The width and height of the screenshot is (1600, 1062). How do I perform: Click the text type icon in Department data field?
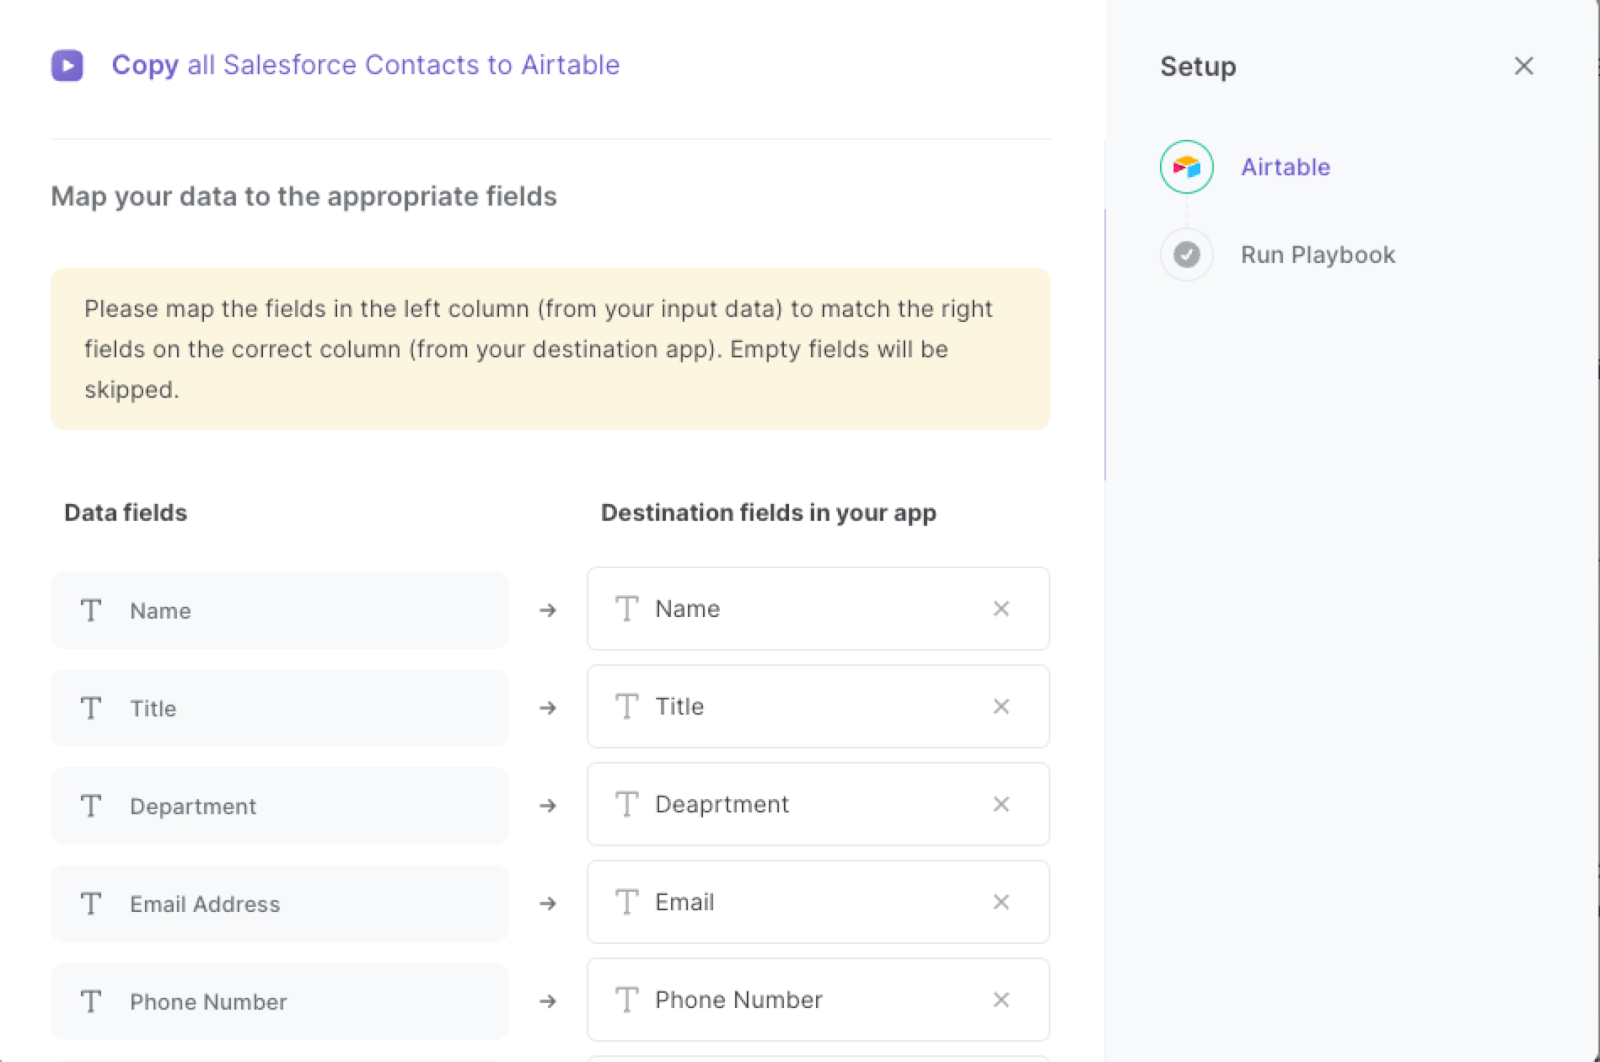(91, 806)
